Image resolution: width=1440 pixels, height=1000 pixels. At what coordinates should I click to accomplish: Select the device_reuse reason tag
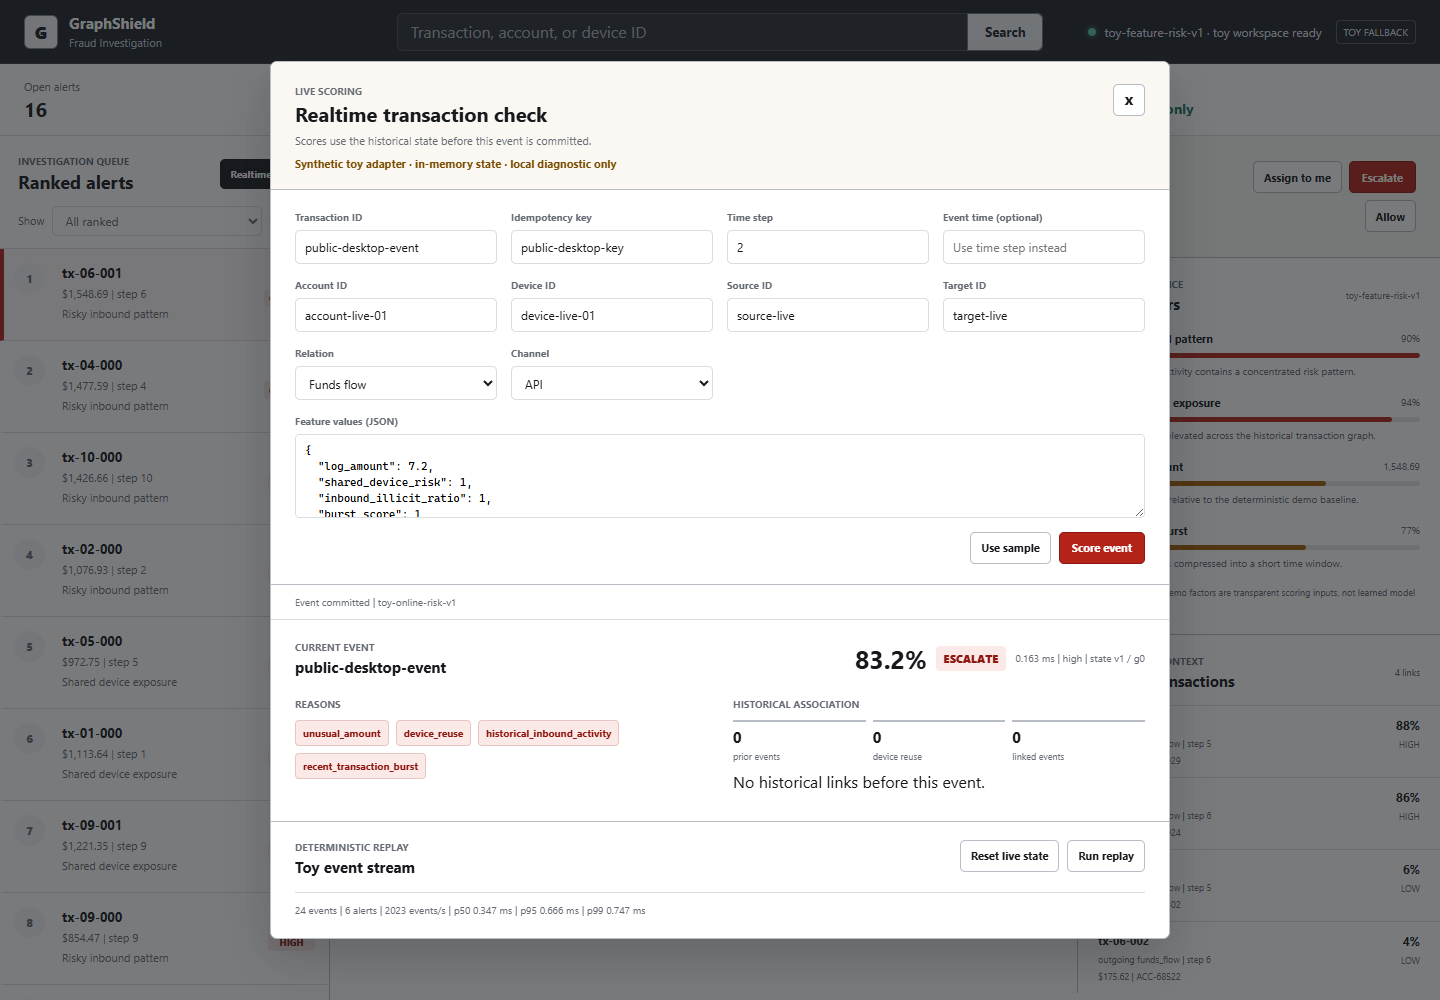point(433,733)
